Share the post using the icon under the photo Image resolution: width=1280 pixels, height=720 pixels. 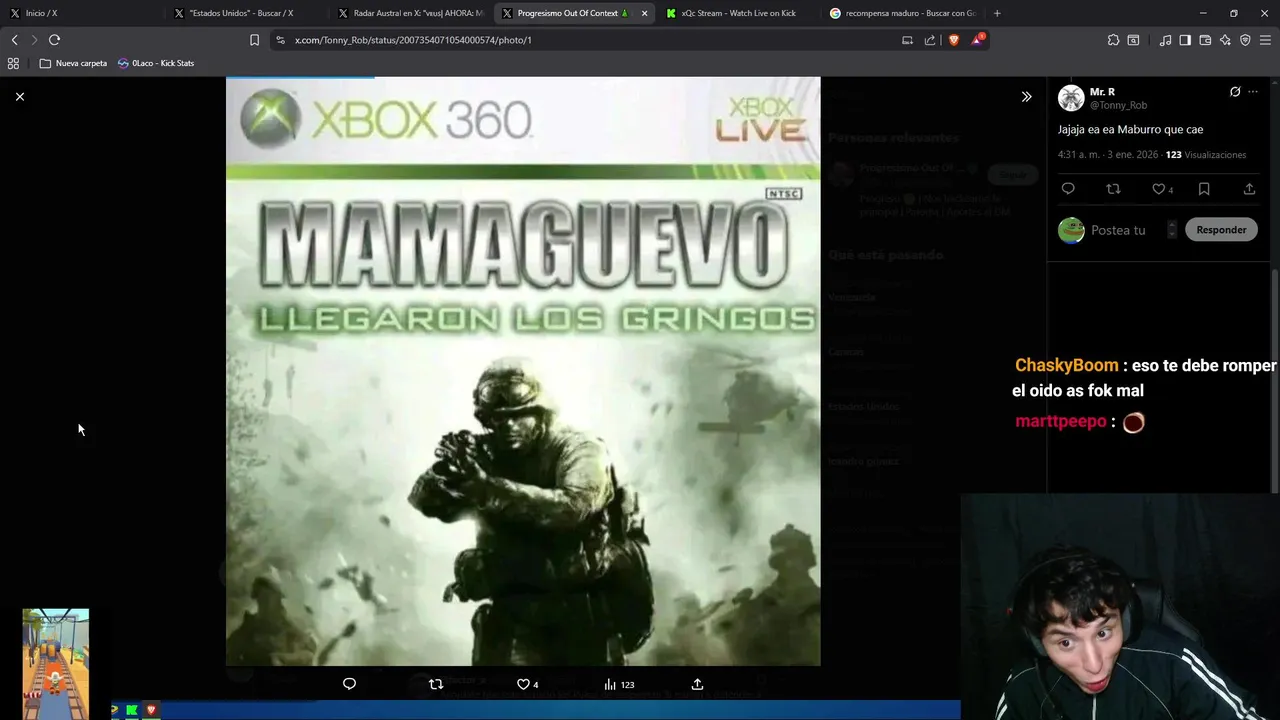(697, 684)
